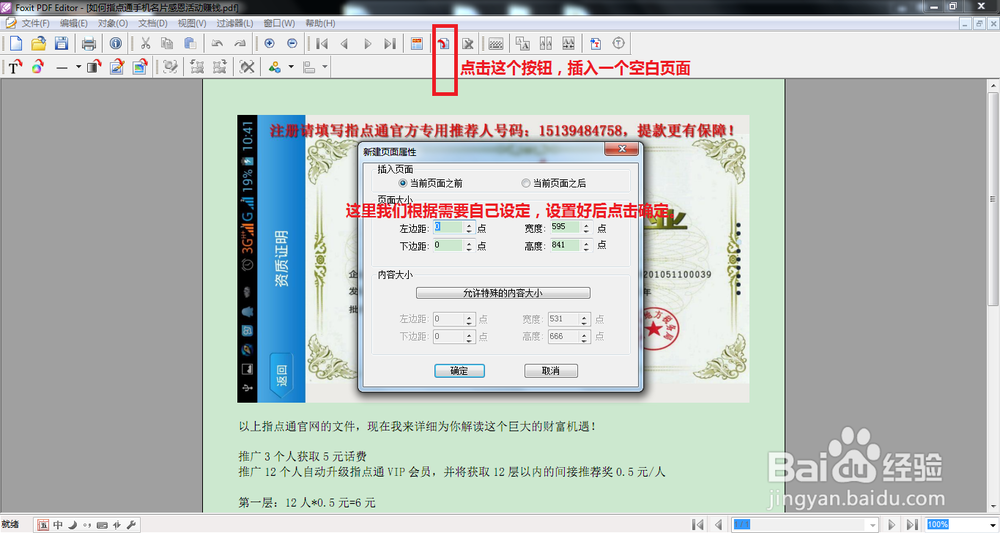Select the 当前页面之后 radio button
Viewport: 1000px width, 533px height.
[526, 184]
